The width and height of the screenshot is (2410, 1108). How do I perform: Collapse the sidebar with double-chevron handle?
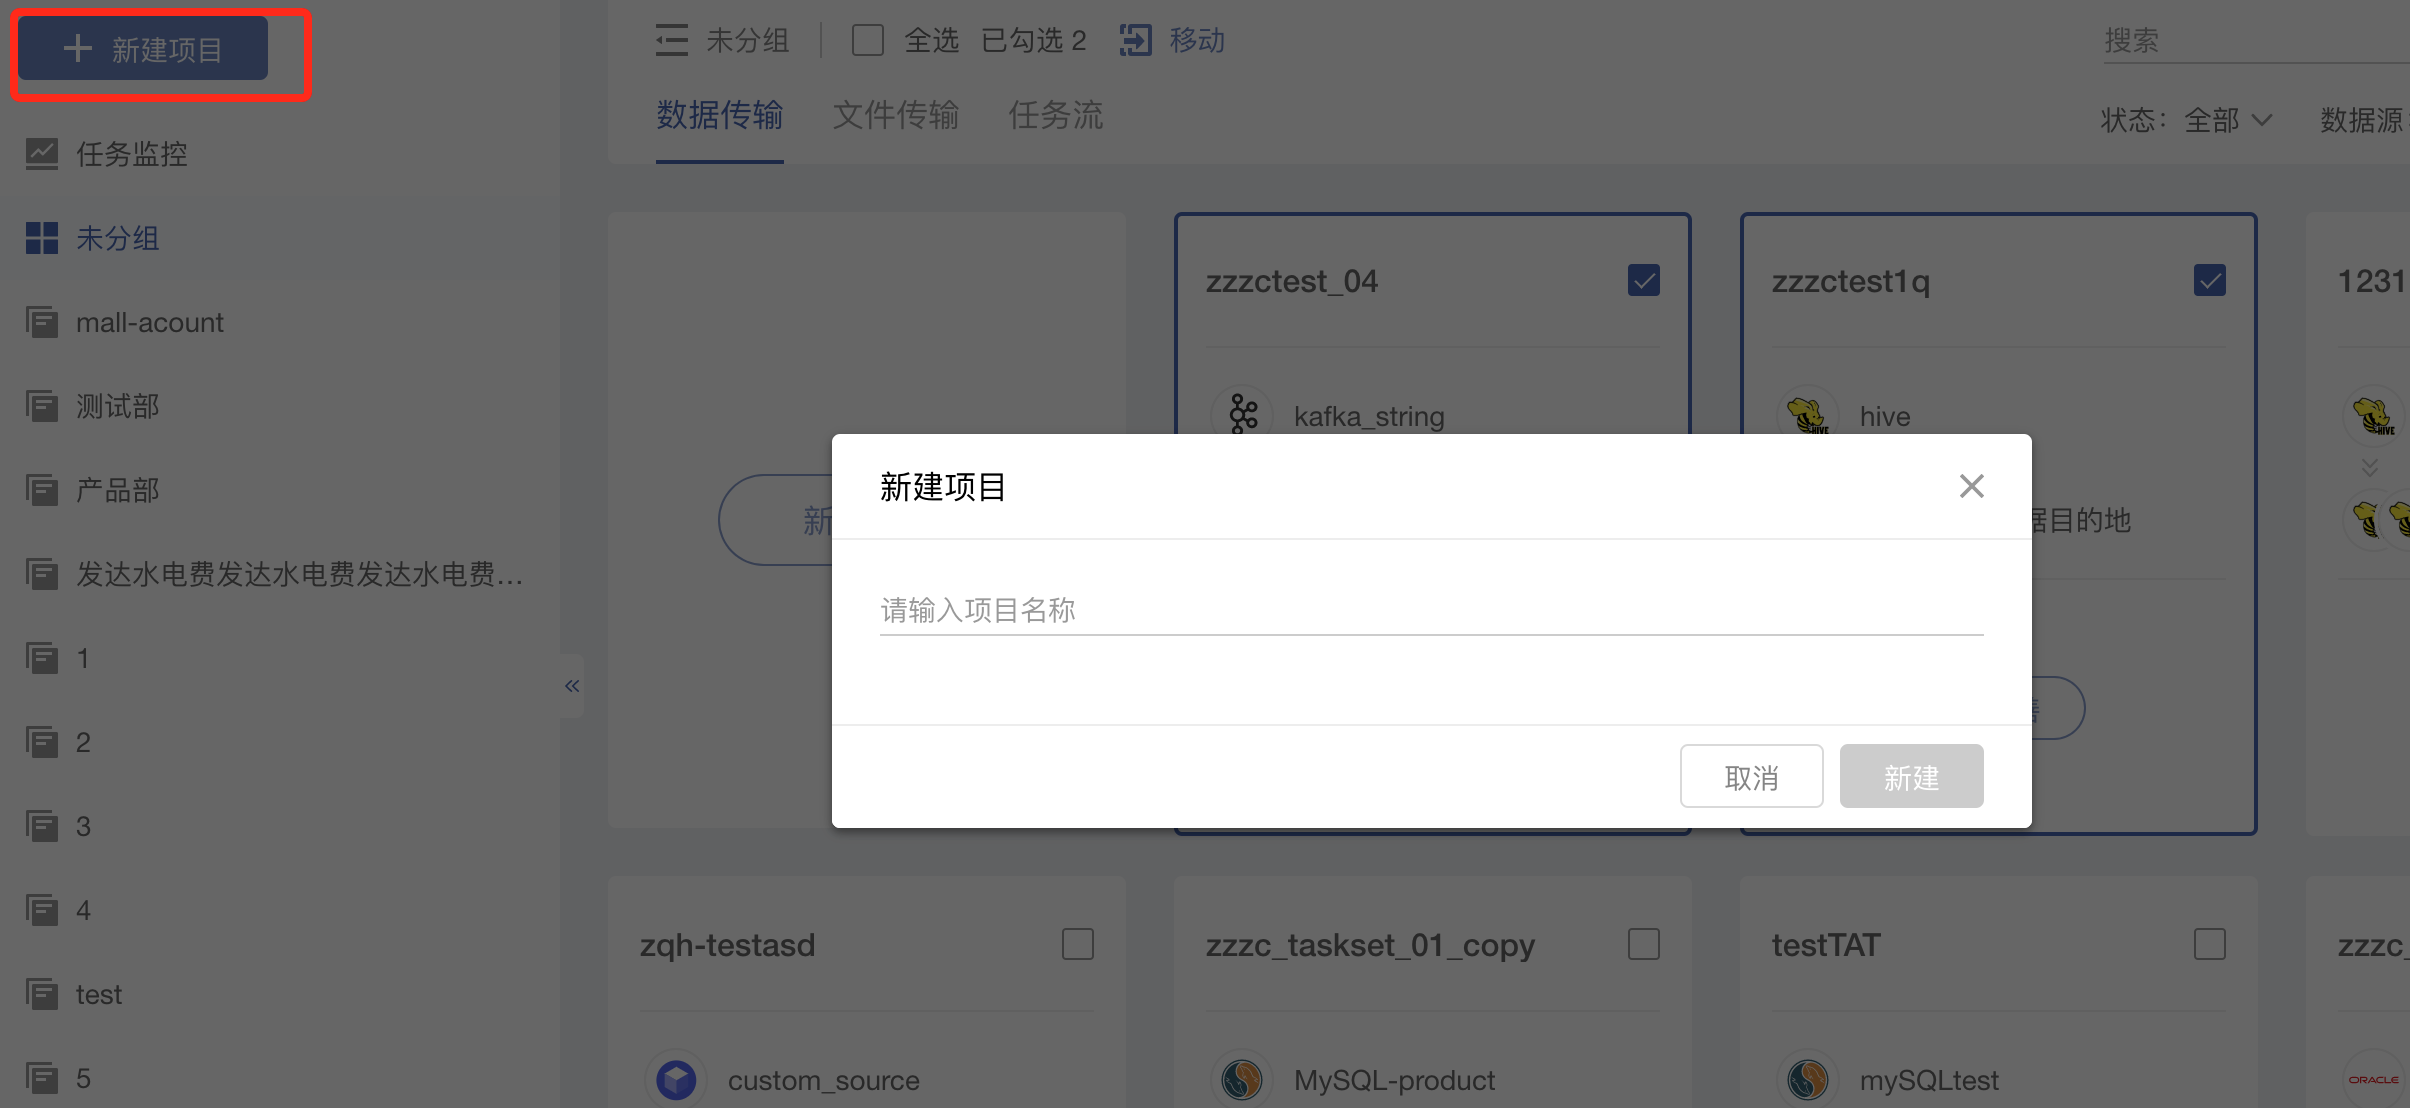pyautogui.click(x=572, y=686)
